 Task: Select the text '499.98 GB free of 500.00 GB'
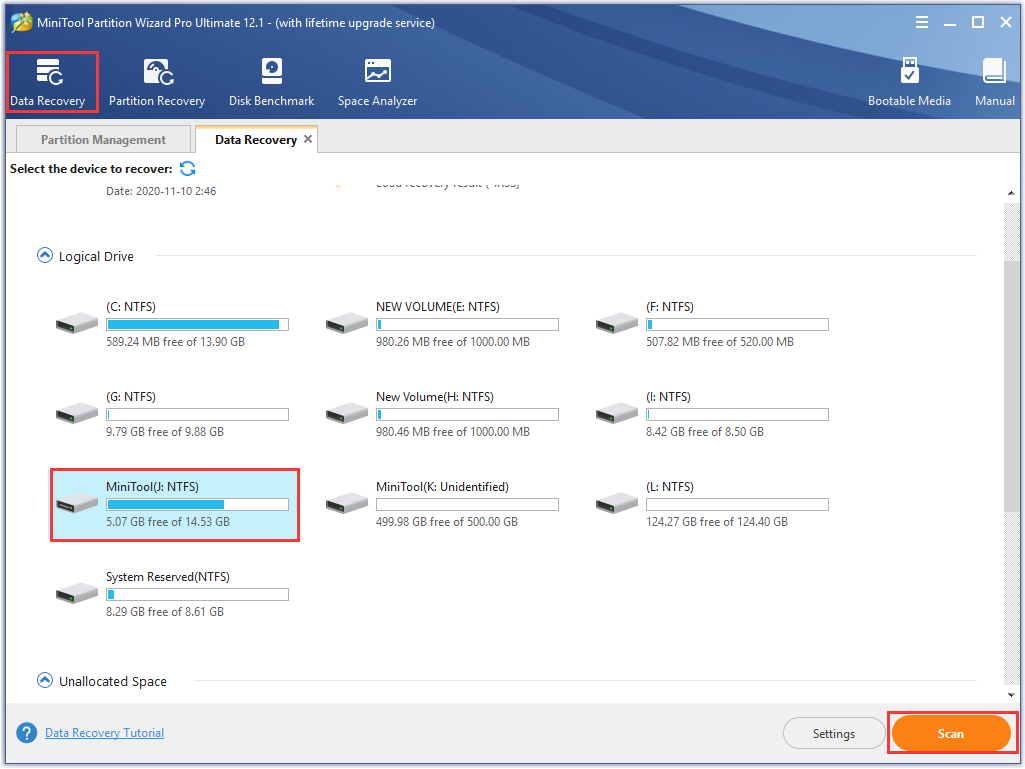pos(446,522)
